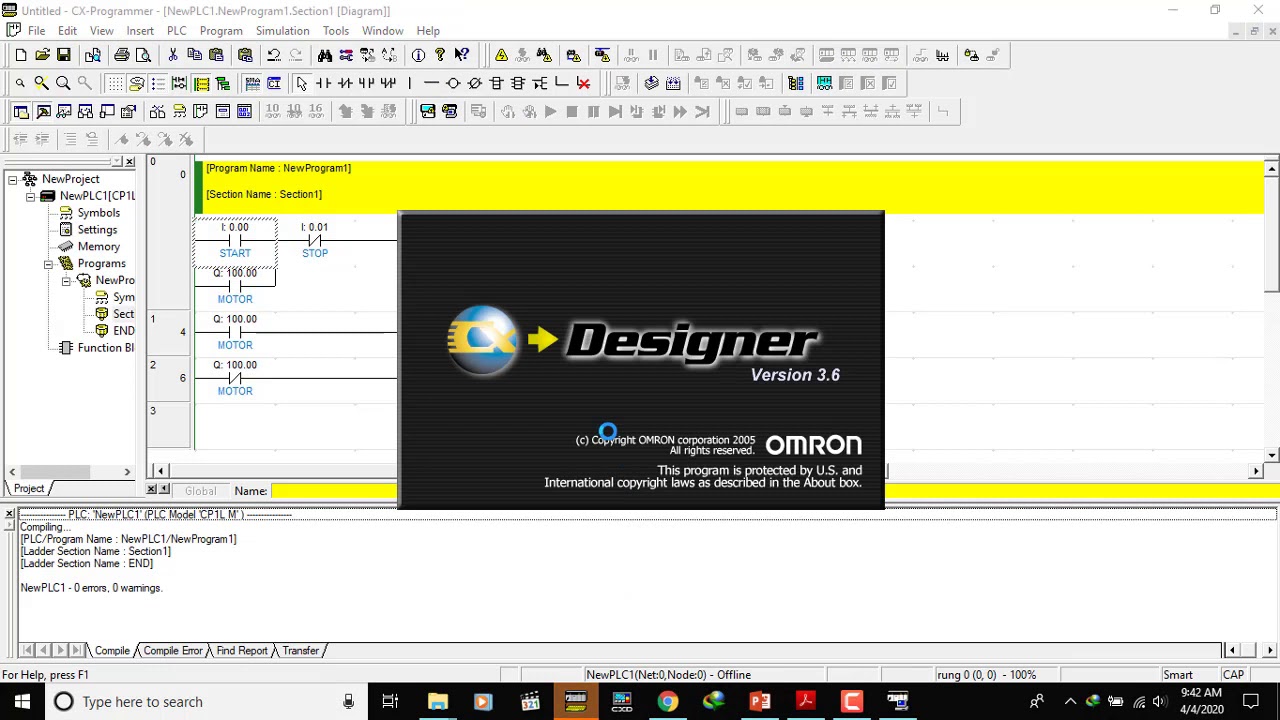Screen dimensions: 1280x720
Task: Switch to the Compile Error tab
Action: (173, 651)
